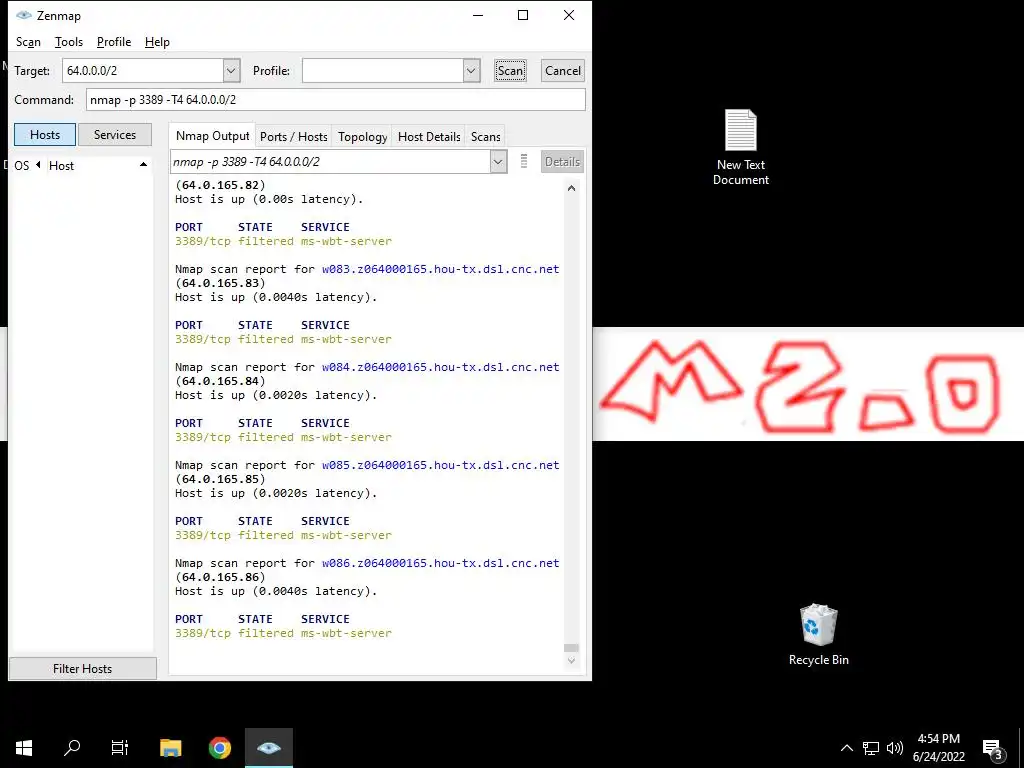1024x768 pixels.
Task: Click output scrollbar down arrow
Action: click(x=571, y=661)
